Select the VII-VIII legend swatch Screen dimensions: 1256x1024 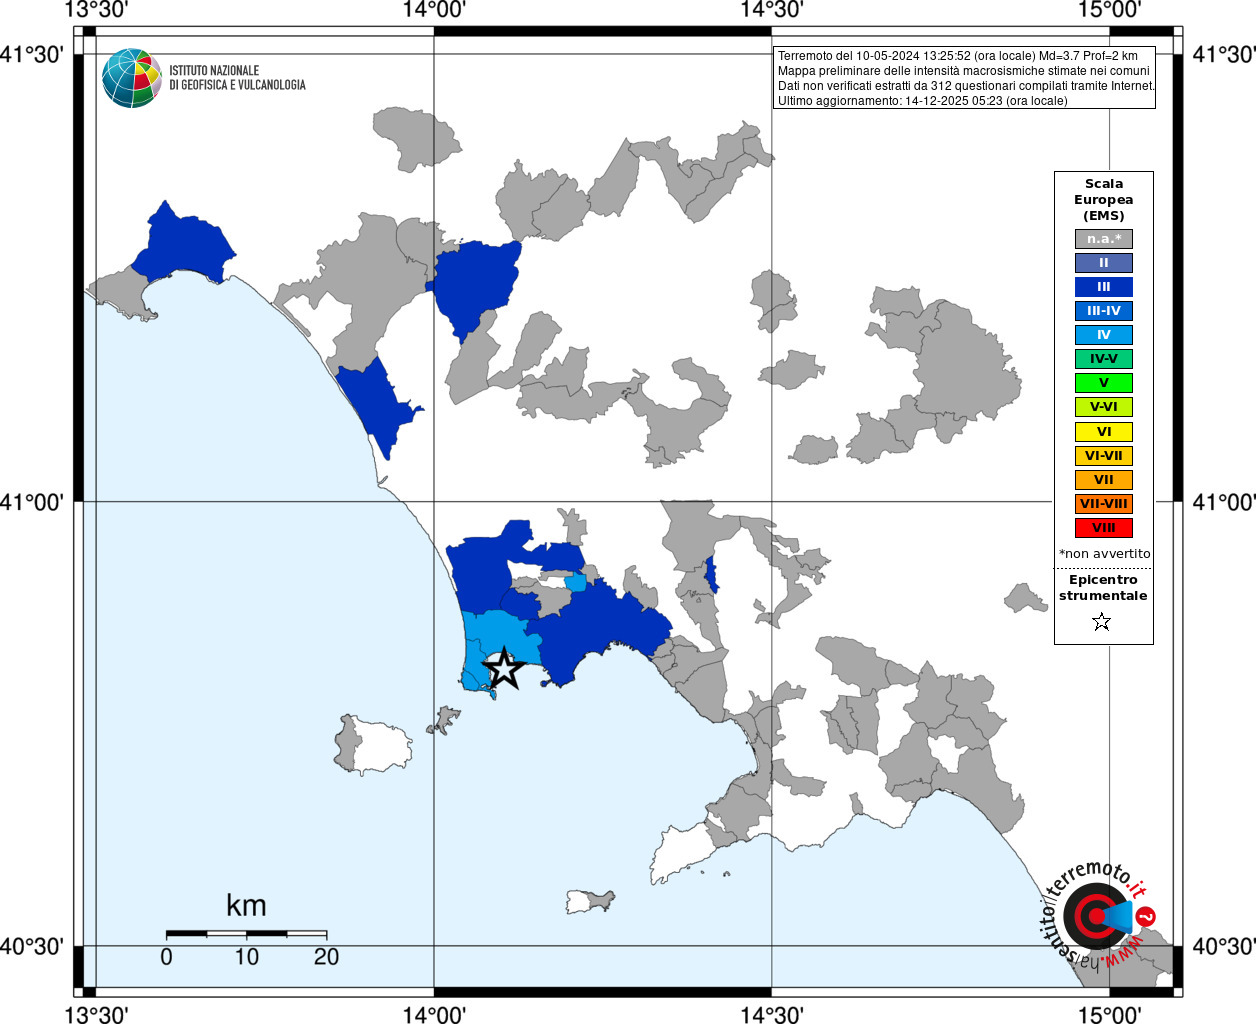click(1104, 504)
